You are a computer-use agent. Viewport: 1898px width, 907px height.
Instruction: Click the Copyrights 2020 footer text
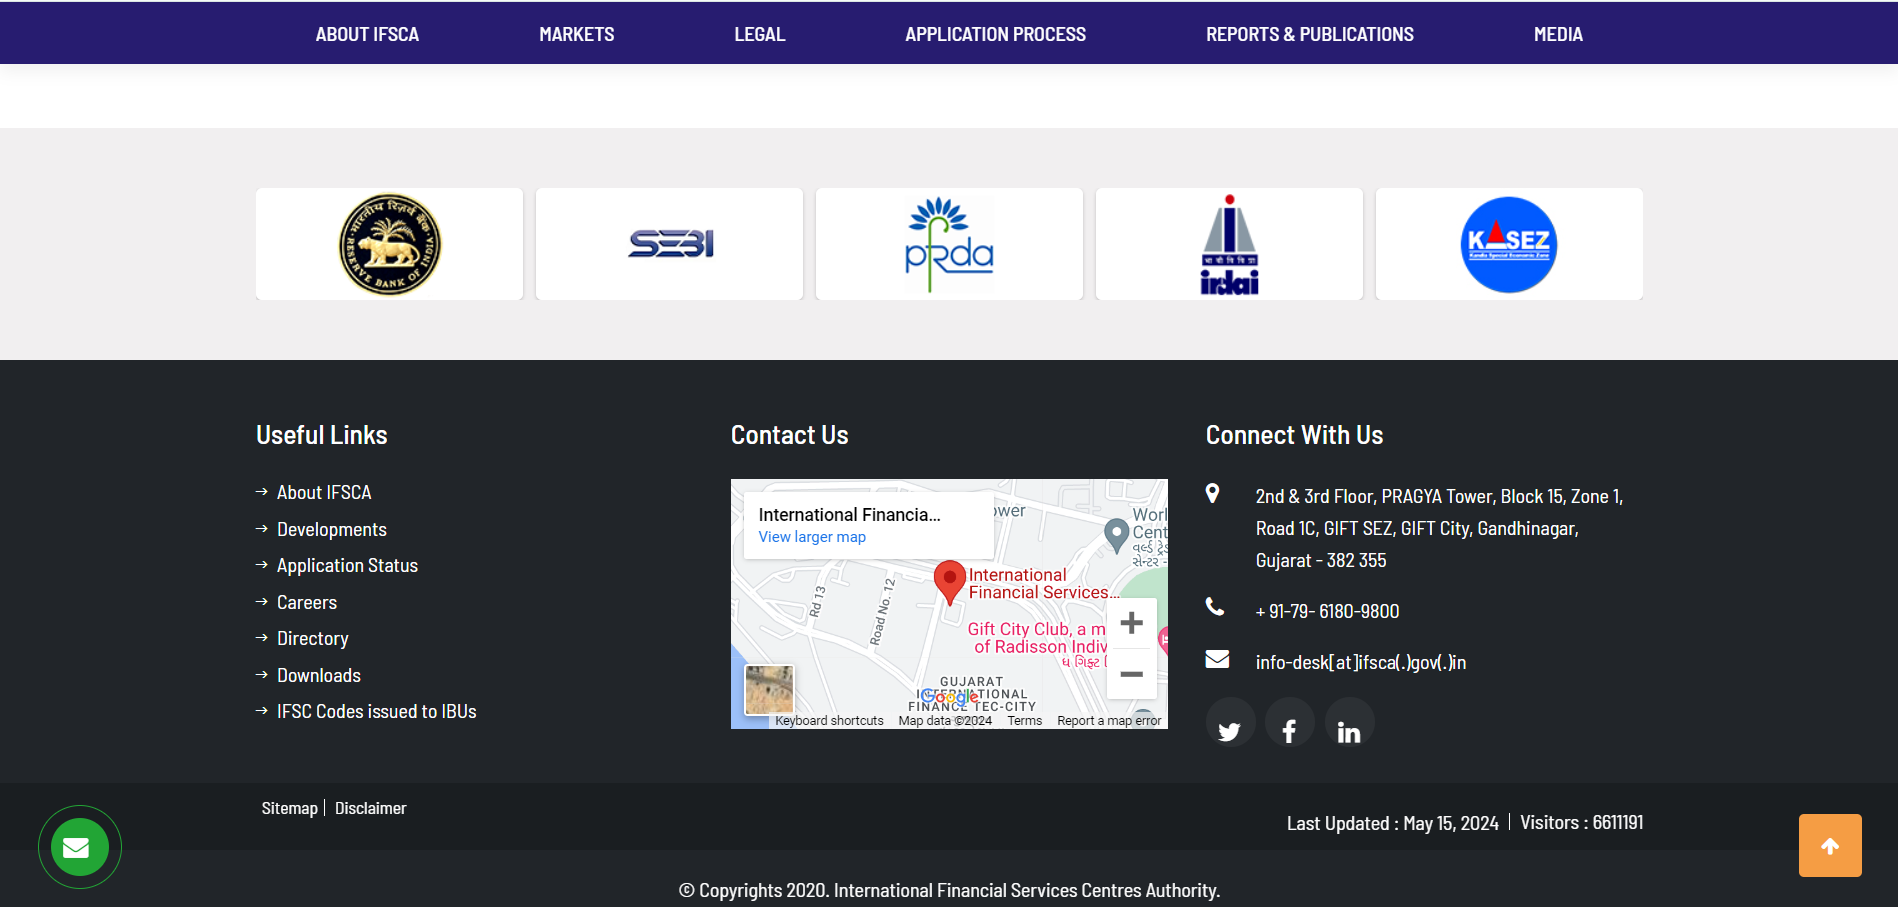950,890
